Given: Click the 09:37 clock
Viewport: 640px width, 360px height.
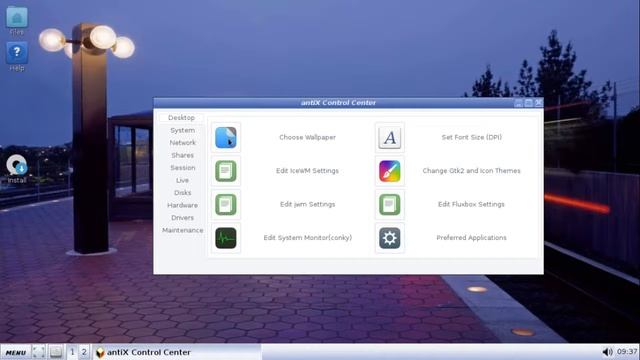Looking at the screenshot, I should 627,352.
